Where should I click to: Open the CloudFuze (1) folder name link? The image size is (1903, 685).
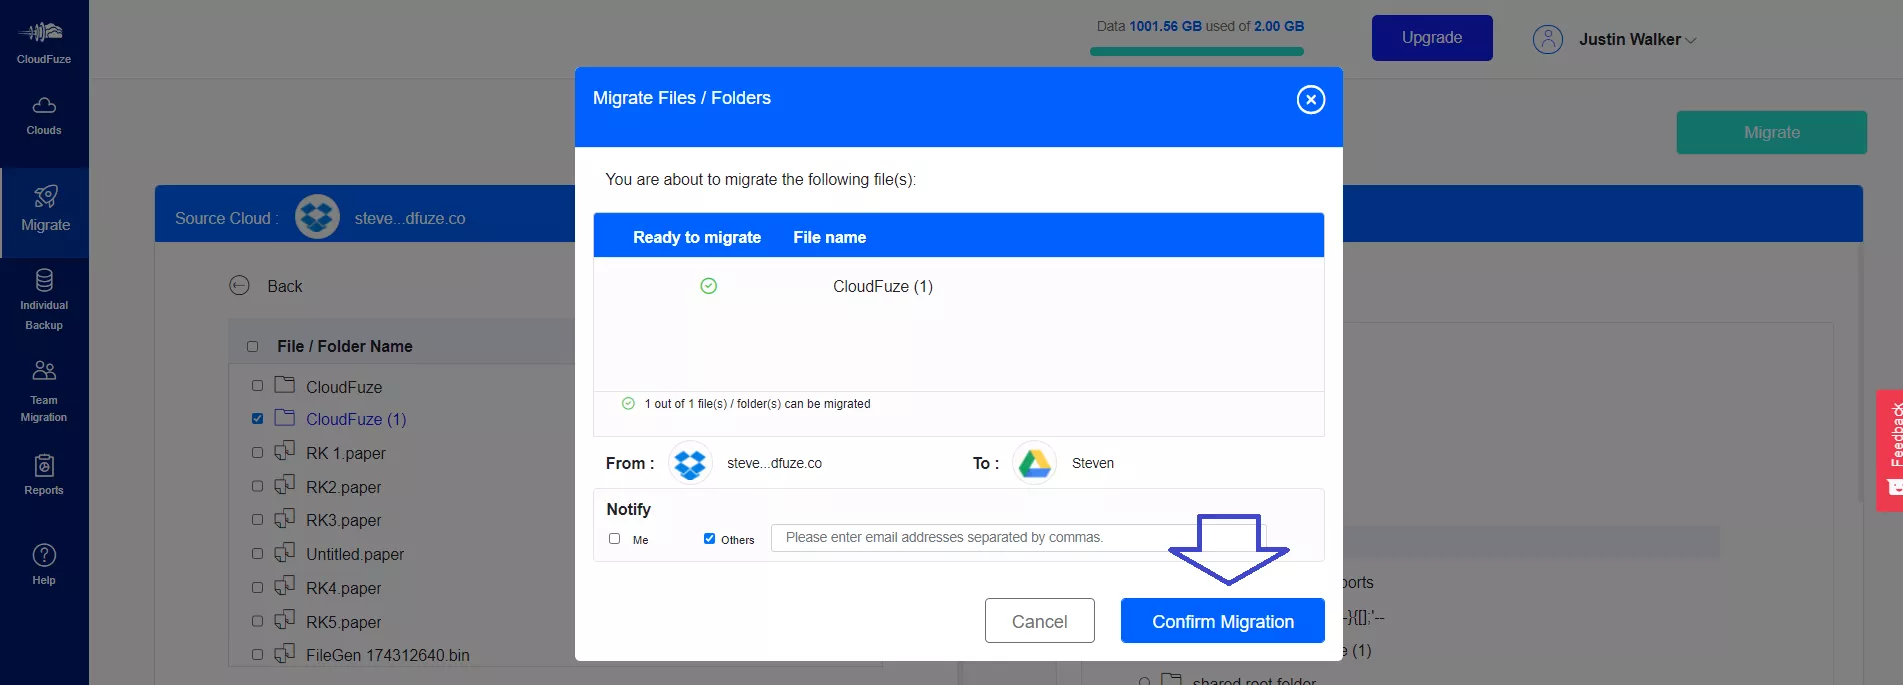click(x=356, y=419)
